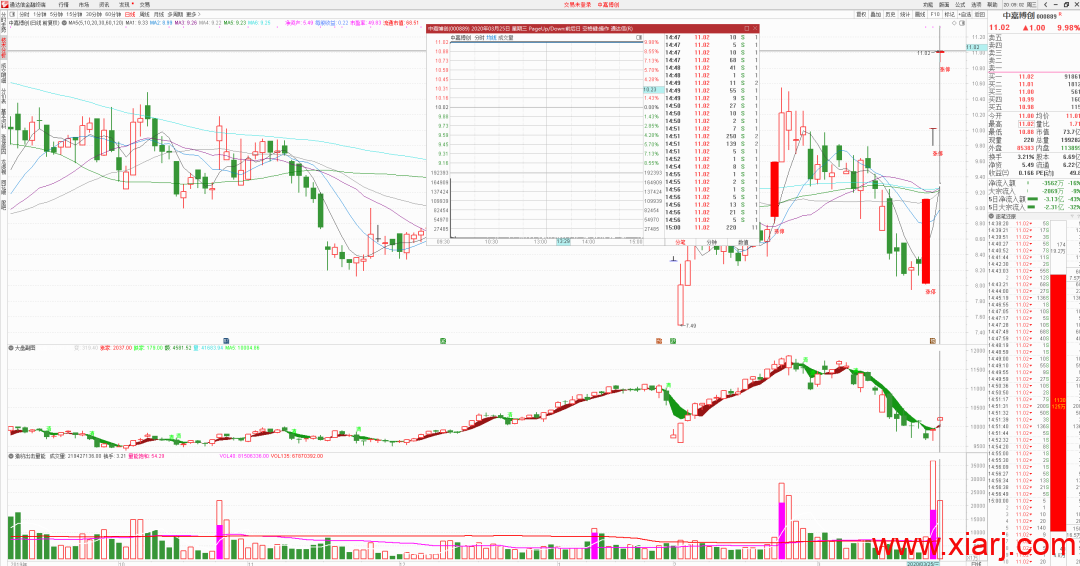Click the 版面 menu item at top right

[x=944, y=5]
